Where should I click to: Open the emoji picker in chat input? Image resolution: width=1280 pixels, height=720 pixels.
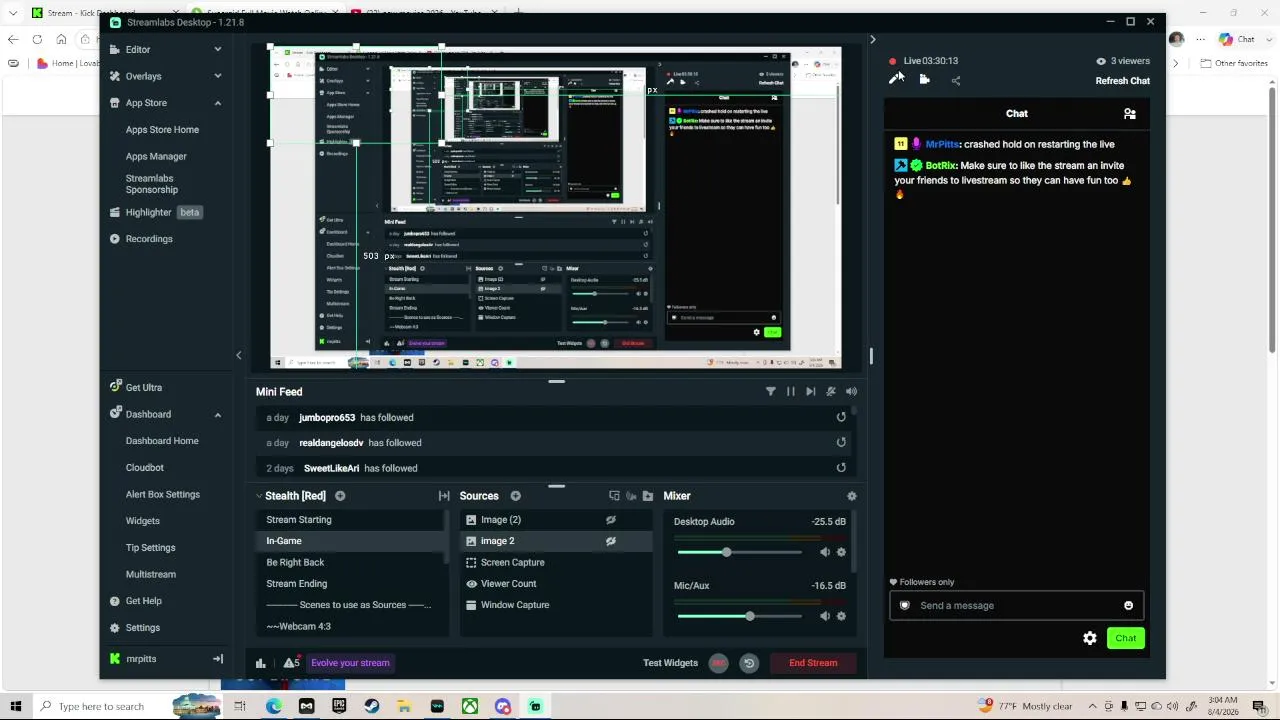[x=1129, y=605]
